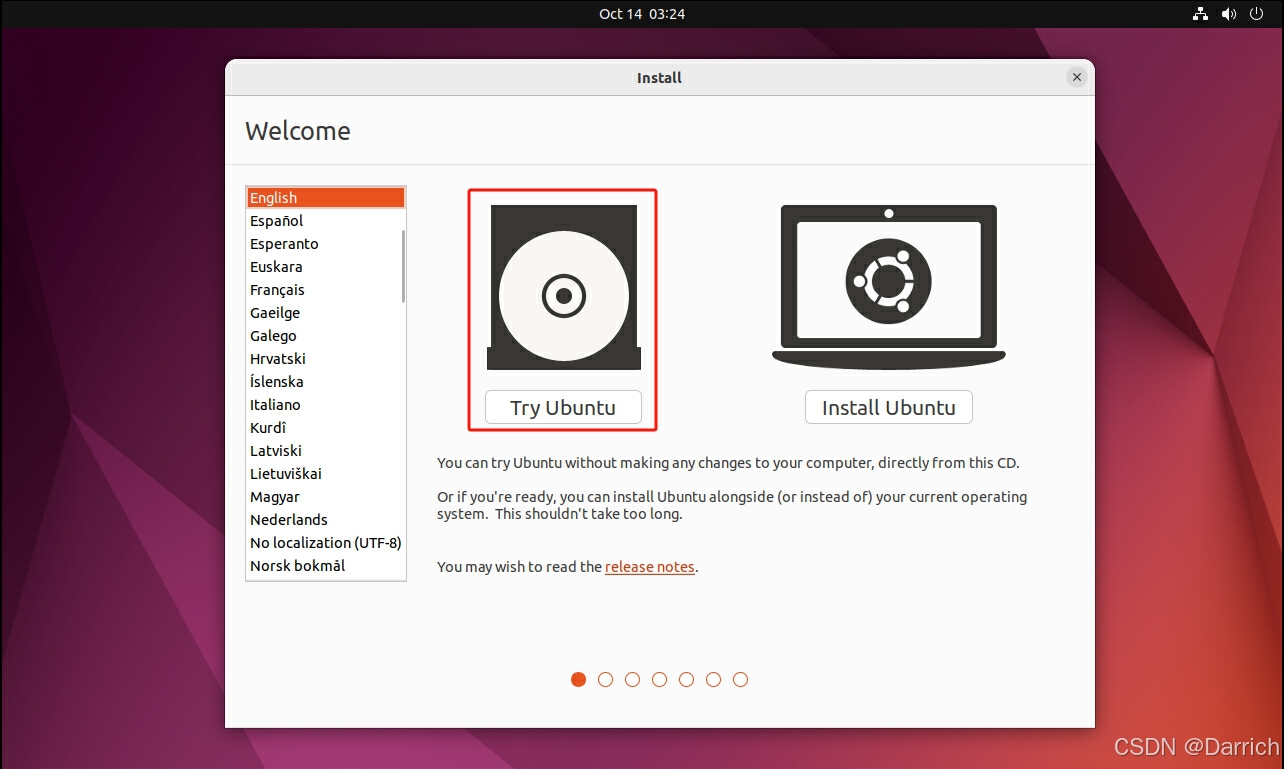
Task: Select Norsk bokmål in the language list
Action: (x=325, y=566)
